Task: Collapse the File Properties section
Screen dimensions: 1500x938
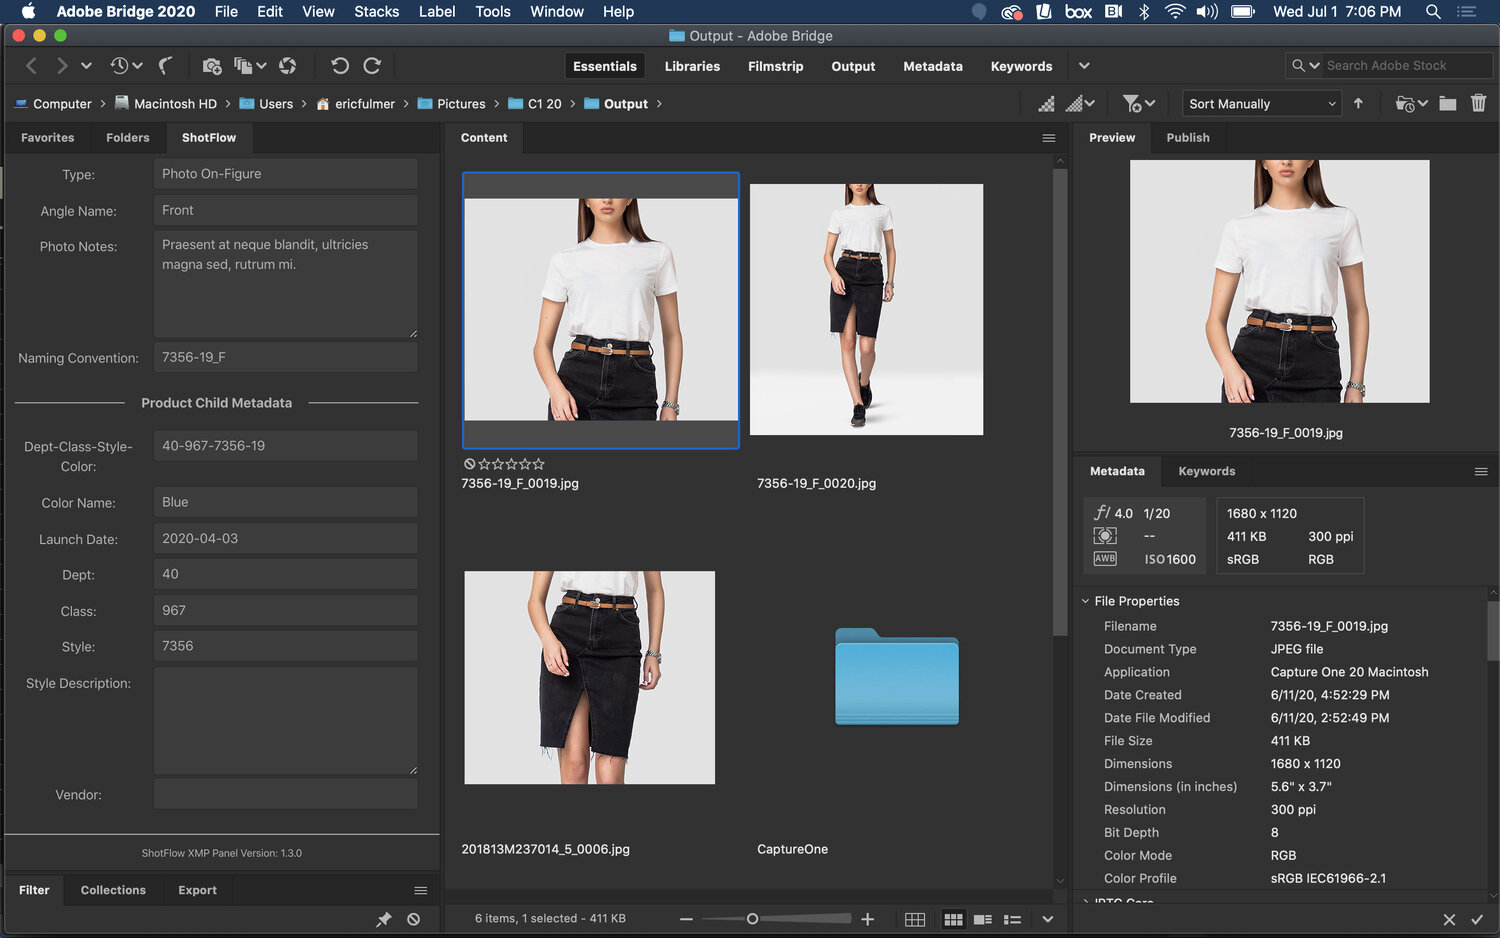Action: pos(1085,601)
